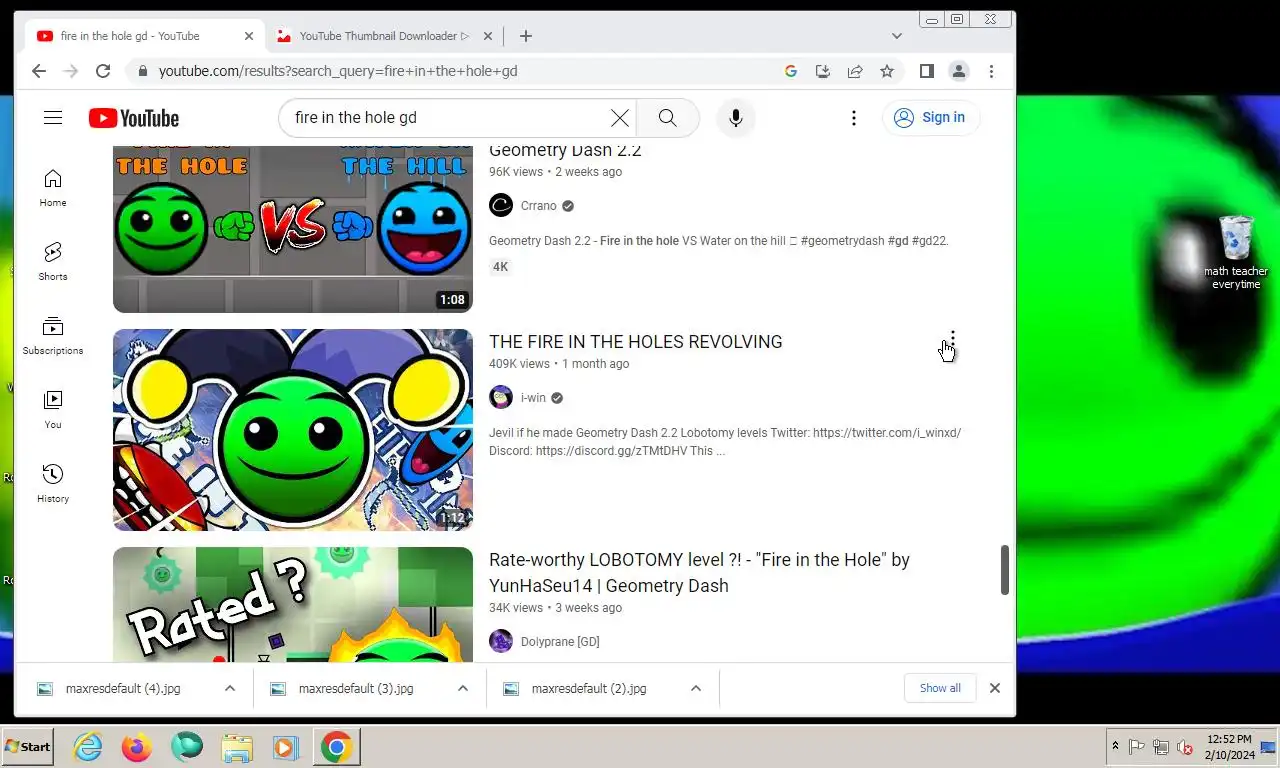Expand options for maxresdefault (4).jpg
The height and width of the screenshot is (768, 1280).
(x=230, y=688)
